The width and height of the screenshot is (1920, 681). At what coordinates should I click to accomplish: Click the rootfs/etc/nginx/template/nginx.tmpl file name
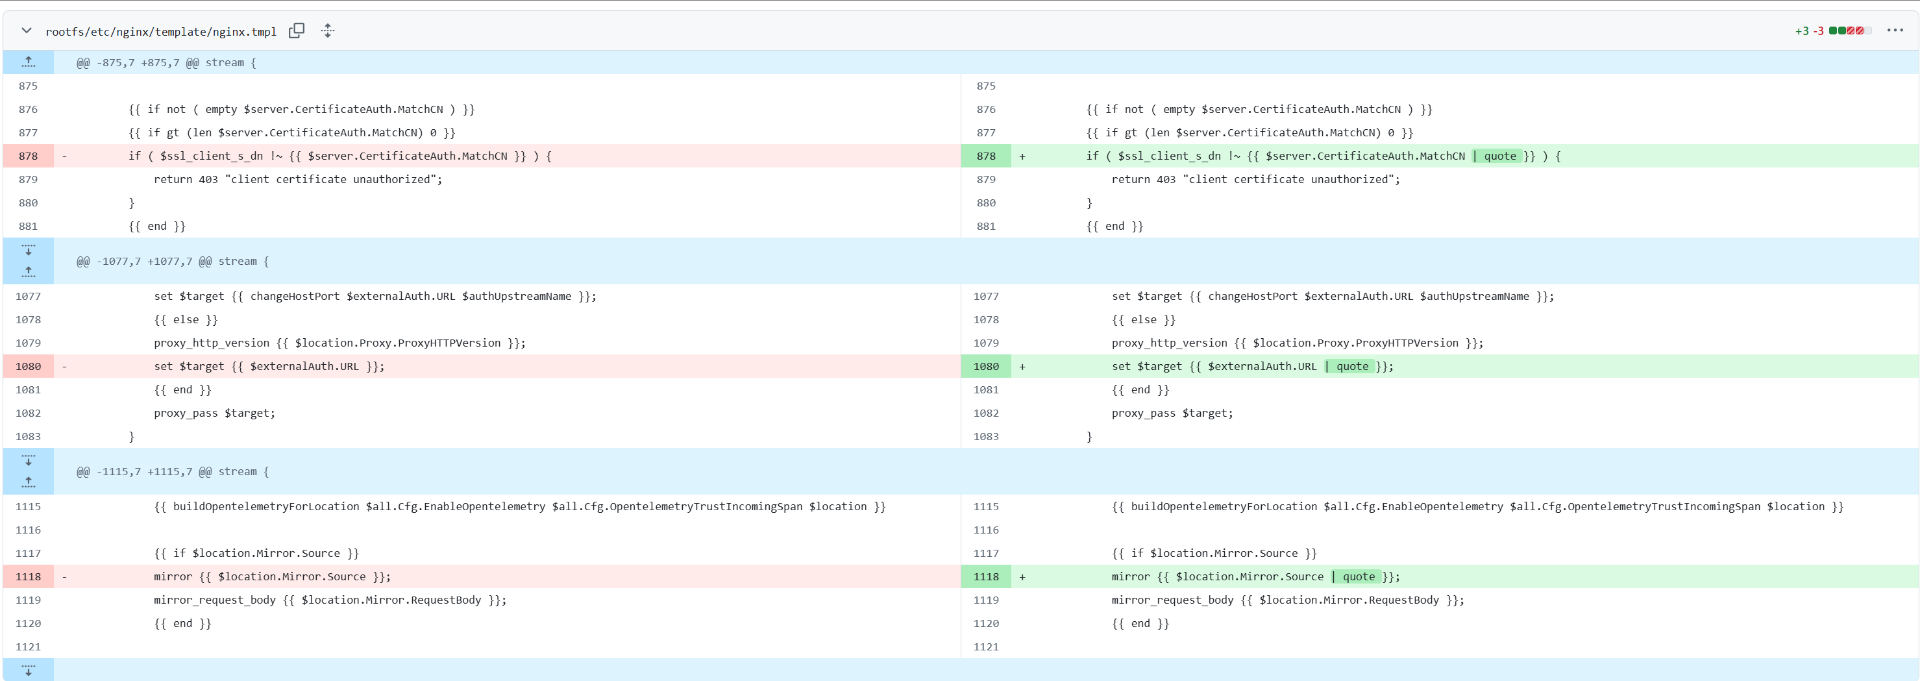(x=161, y=32)
